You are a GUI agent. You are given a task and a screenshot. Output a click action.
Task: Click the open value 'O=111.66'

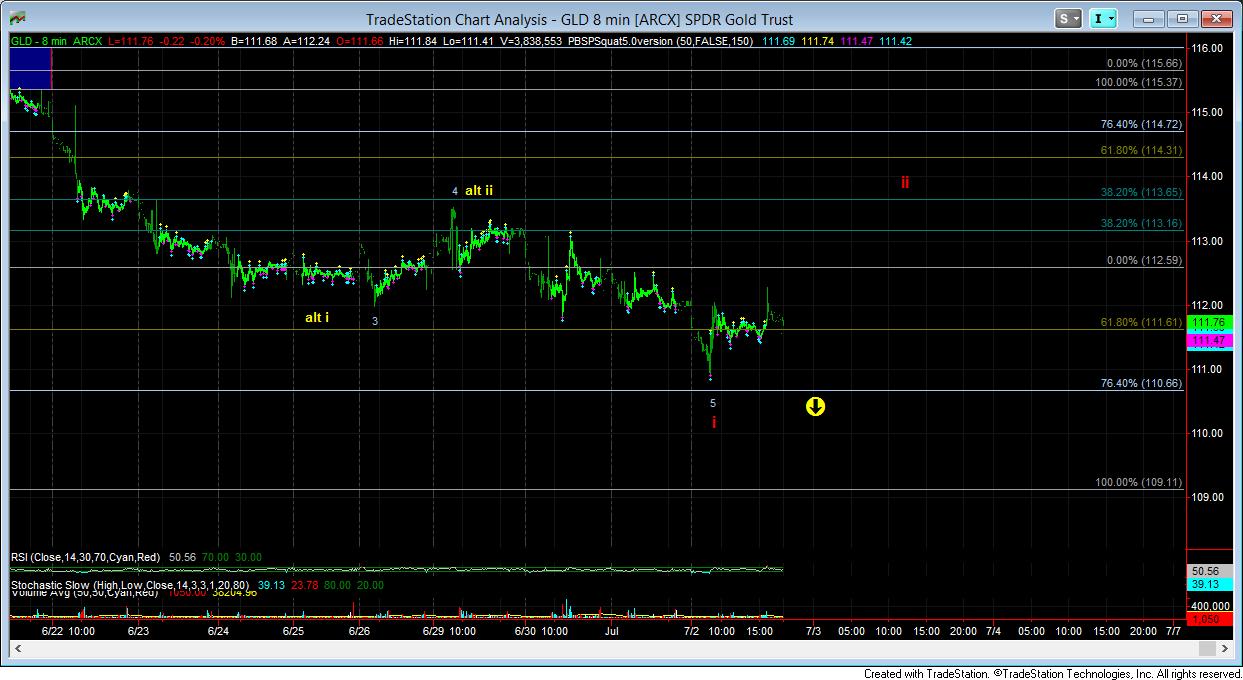[x=358, y=41]
